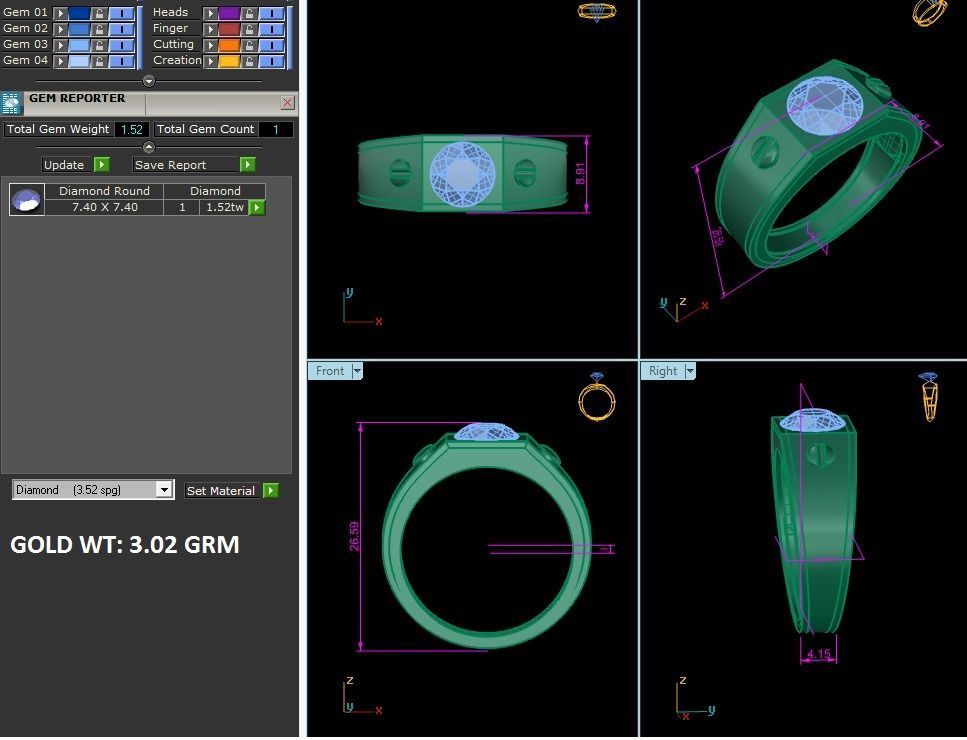967x740 pixels.
Task: Click the lock icon for Gem 04 layer
Action: 99,61
